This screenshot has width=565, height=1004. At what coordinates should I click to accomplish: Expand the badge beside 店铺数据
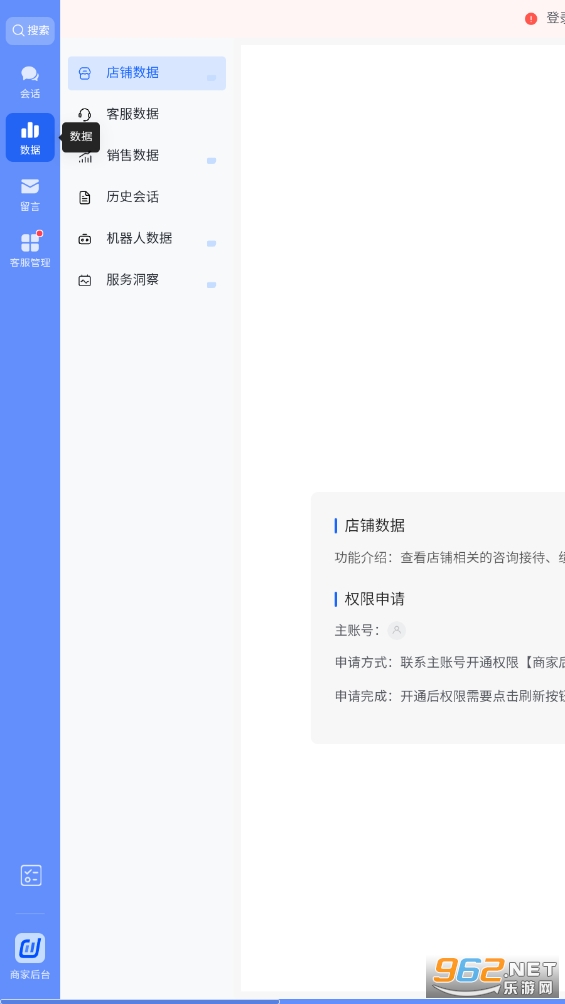pos(211,78)
